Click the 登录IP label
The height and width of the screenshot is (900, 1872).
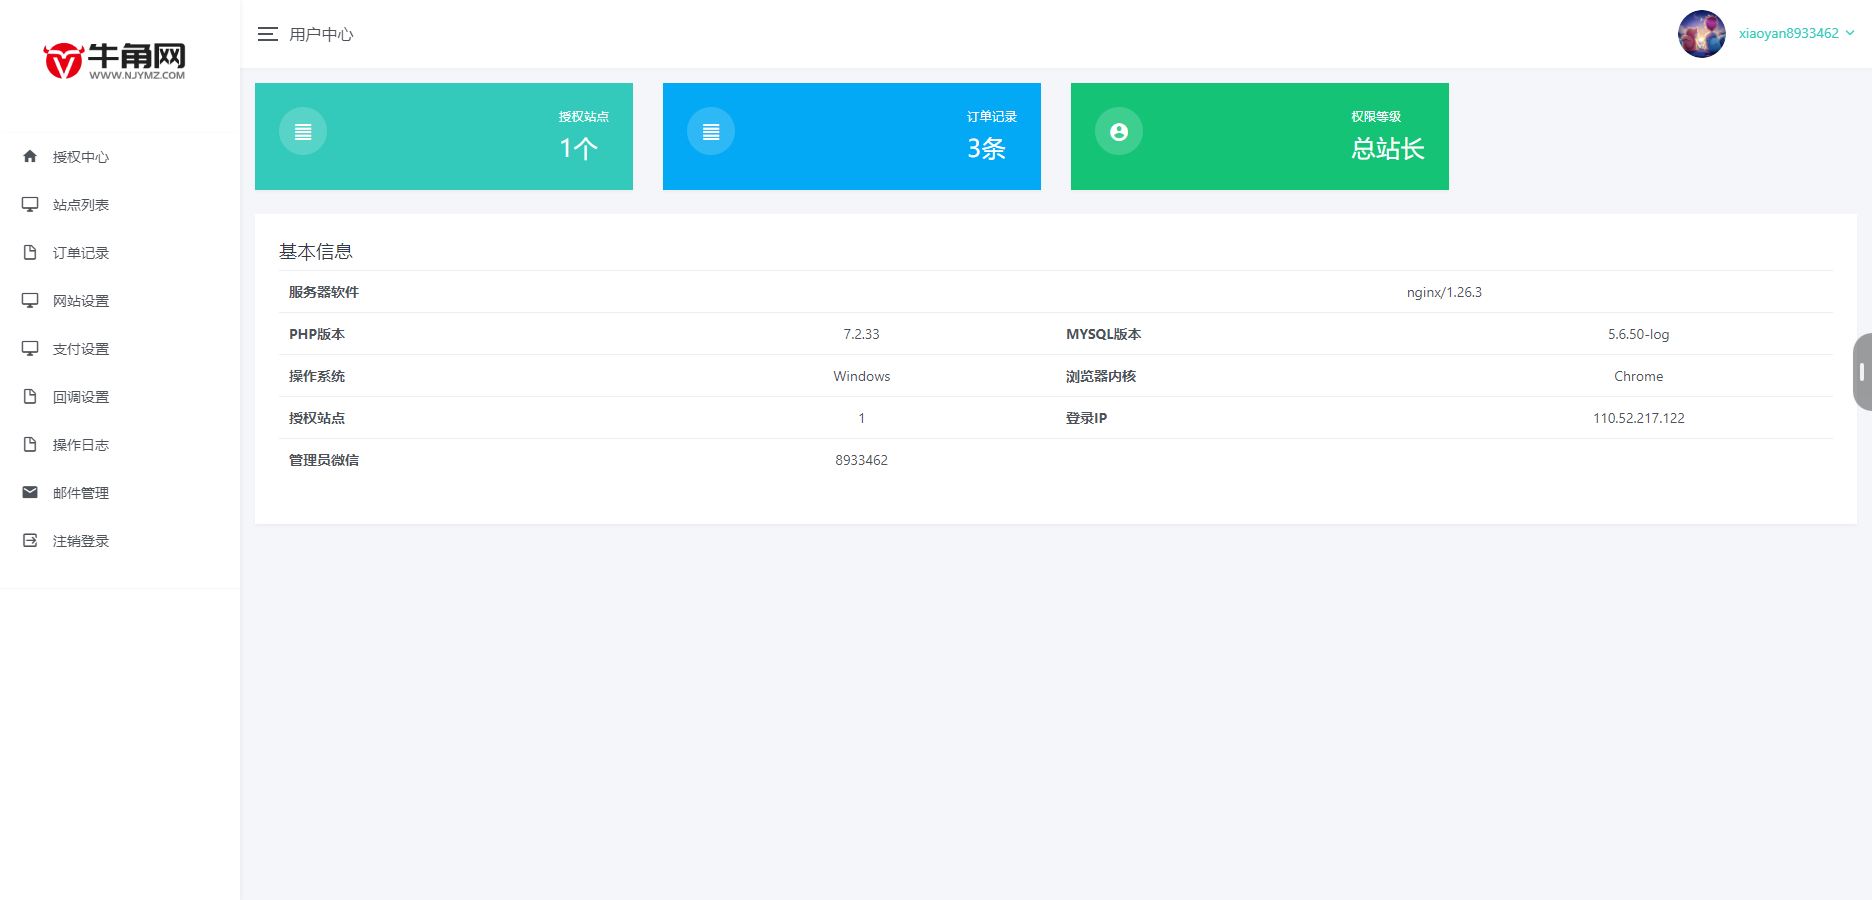click(x=1086, y=418)
